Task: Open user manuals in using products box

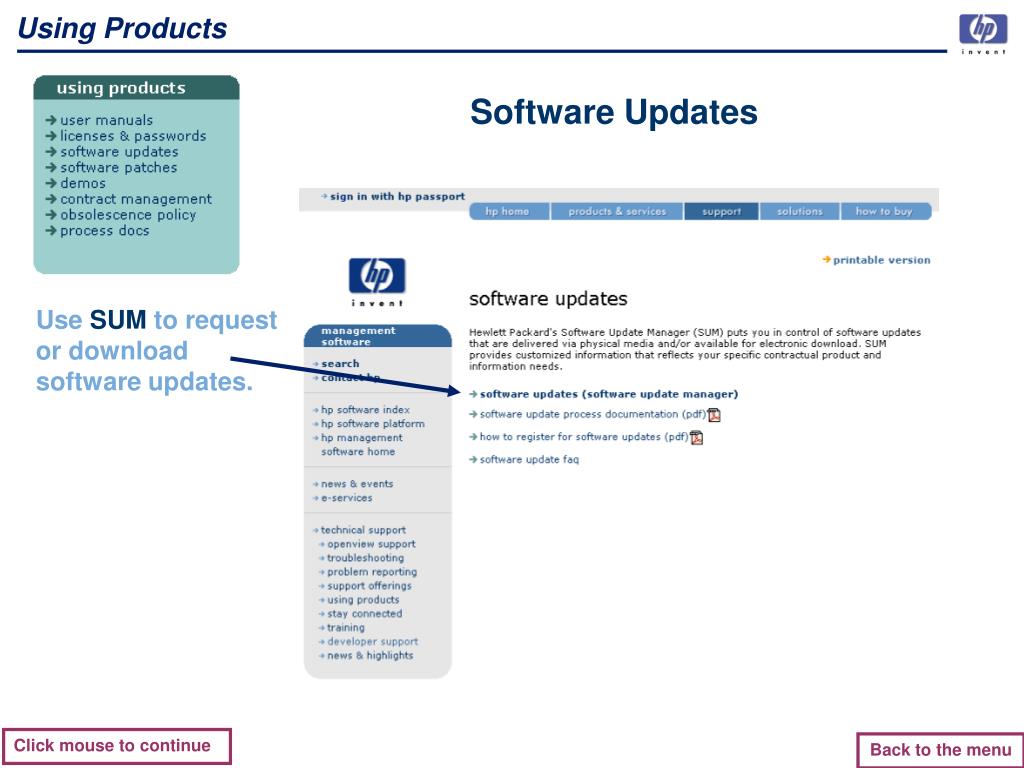Action: click(106, 120)
